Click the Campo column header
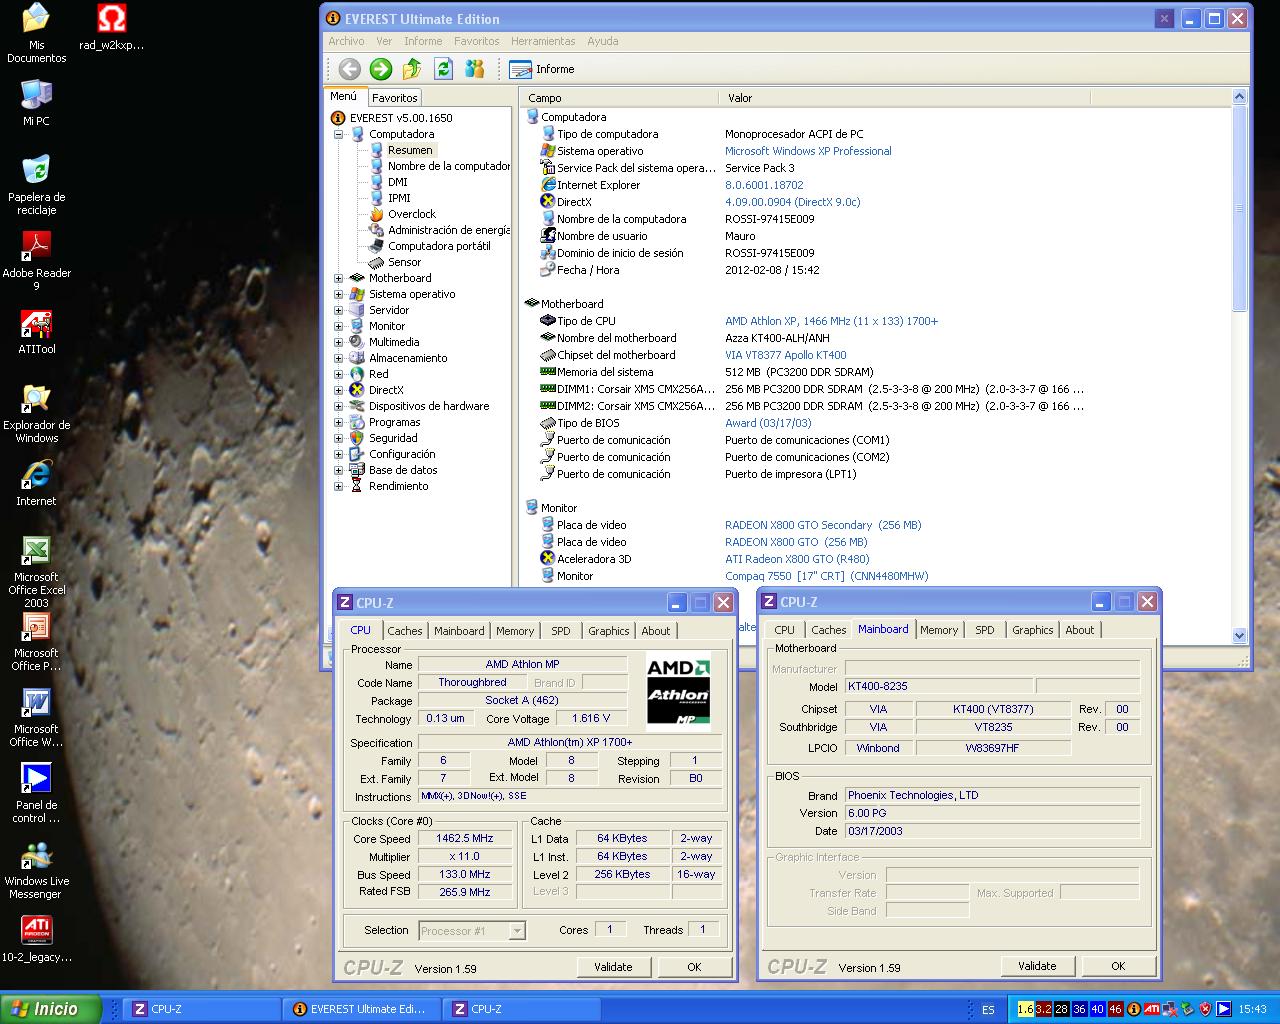The width and height of the screenshot is (1280, 1024). pos(619,98)
